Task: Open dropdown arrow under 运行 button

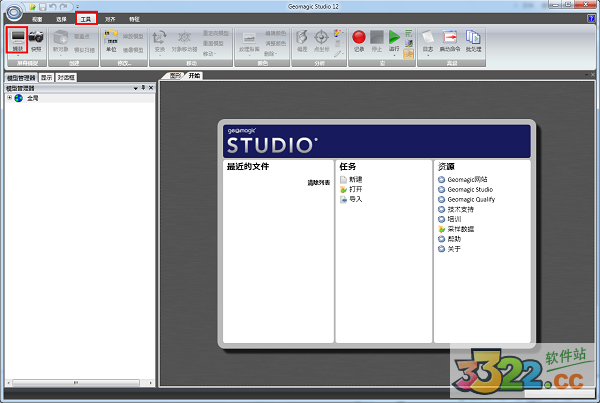Action: [x=393, y=55]
